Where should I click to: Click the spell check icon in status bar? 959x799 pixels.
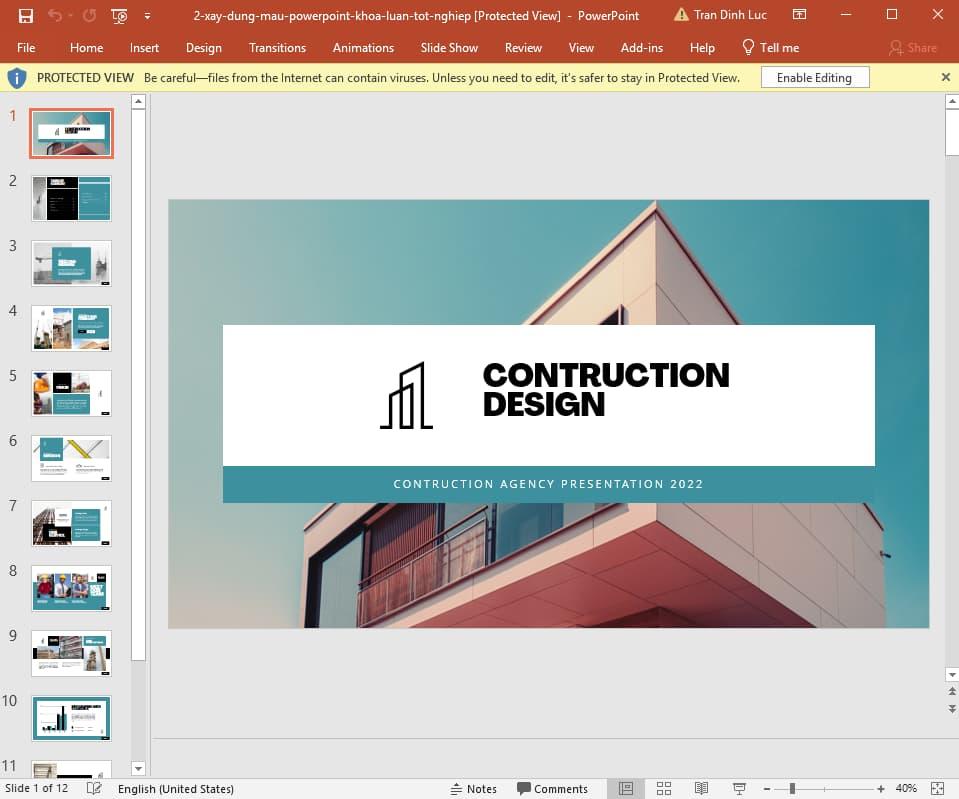click(93, 788)
